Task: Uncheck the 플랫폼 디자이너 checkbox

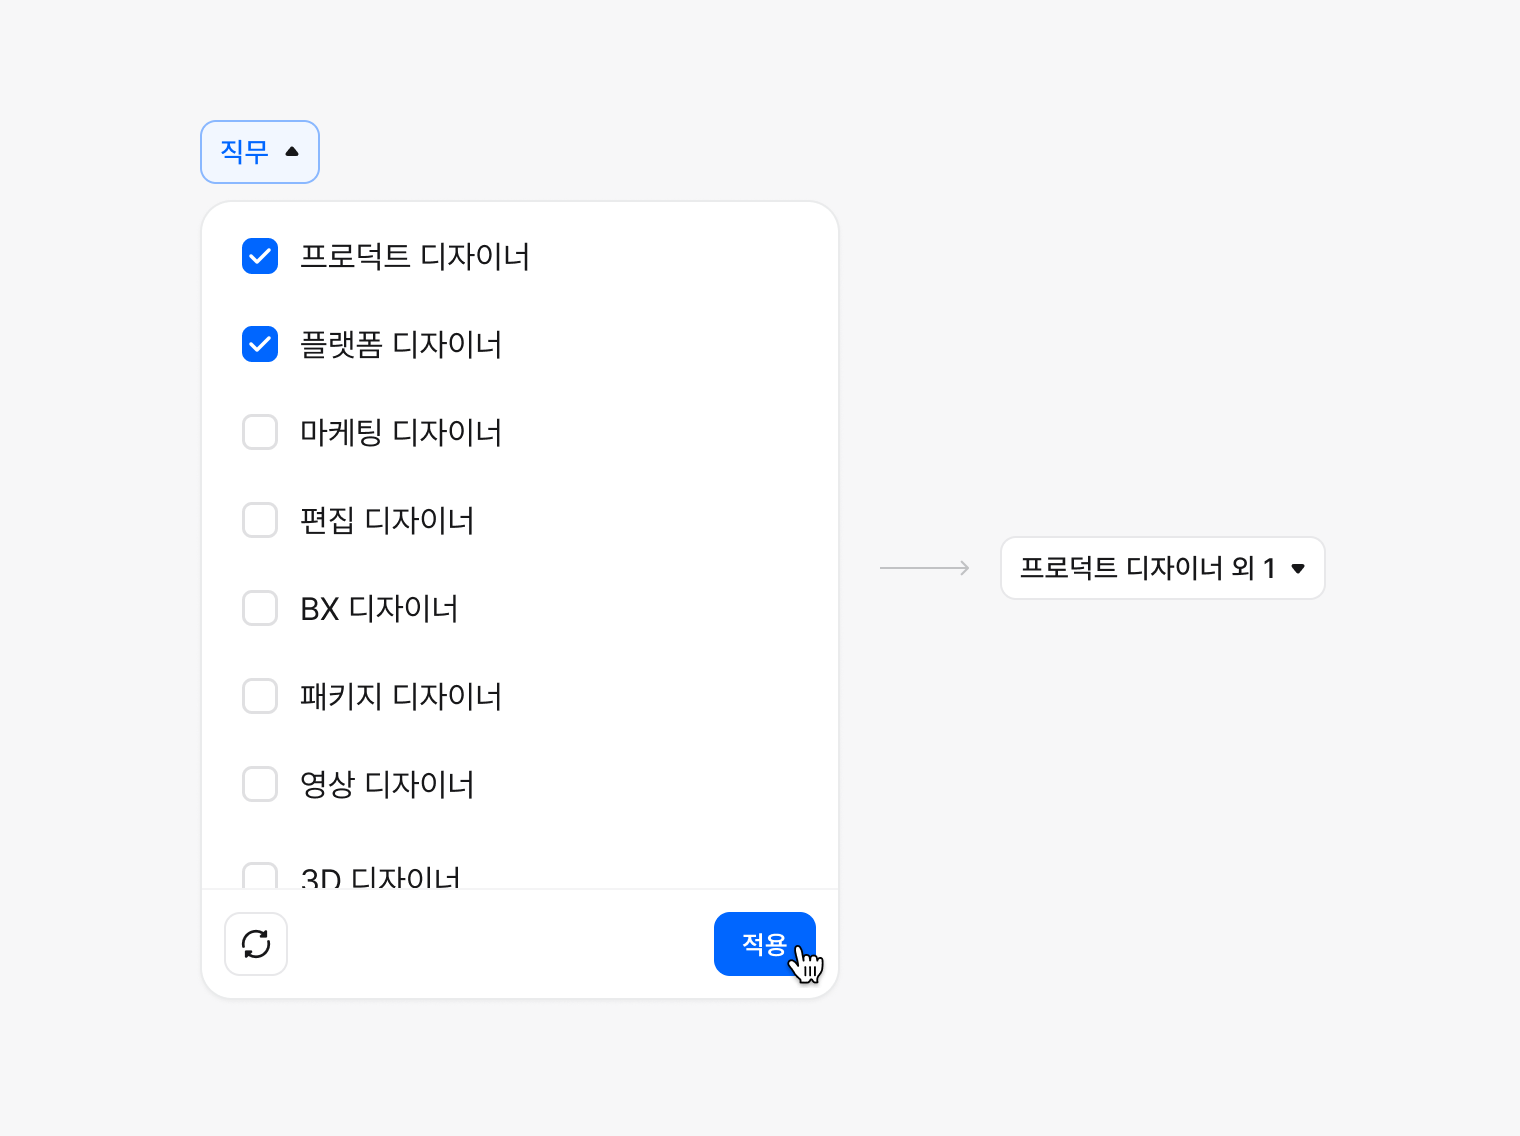Action: pyautogui.click(x=260, y=344)
